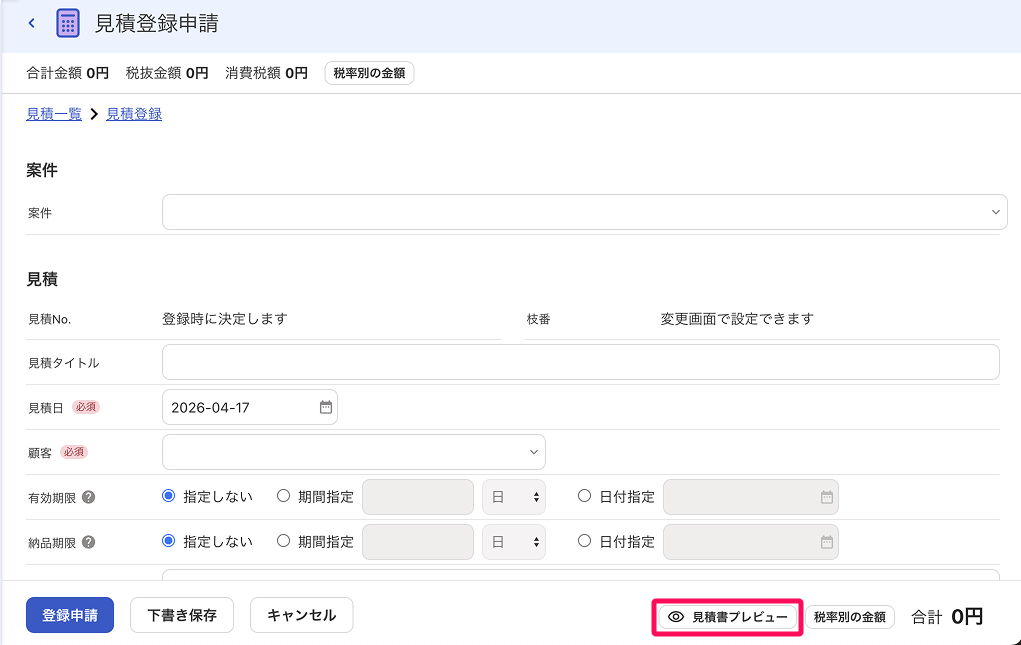This screenshot has height=645, width=1021.
Task: Go back using the header back chevron
Action: click(x=31, y=23)
